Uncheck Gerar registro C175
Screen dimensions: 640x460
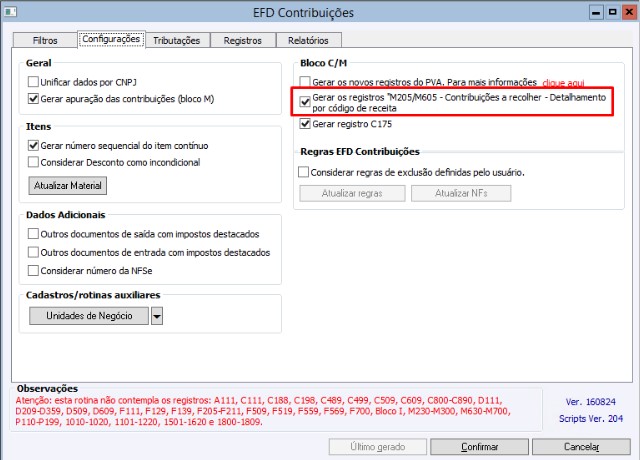point(305,124)
